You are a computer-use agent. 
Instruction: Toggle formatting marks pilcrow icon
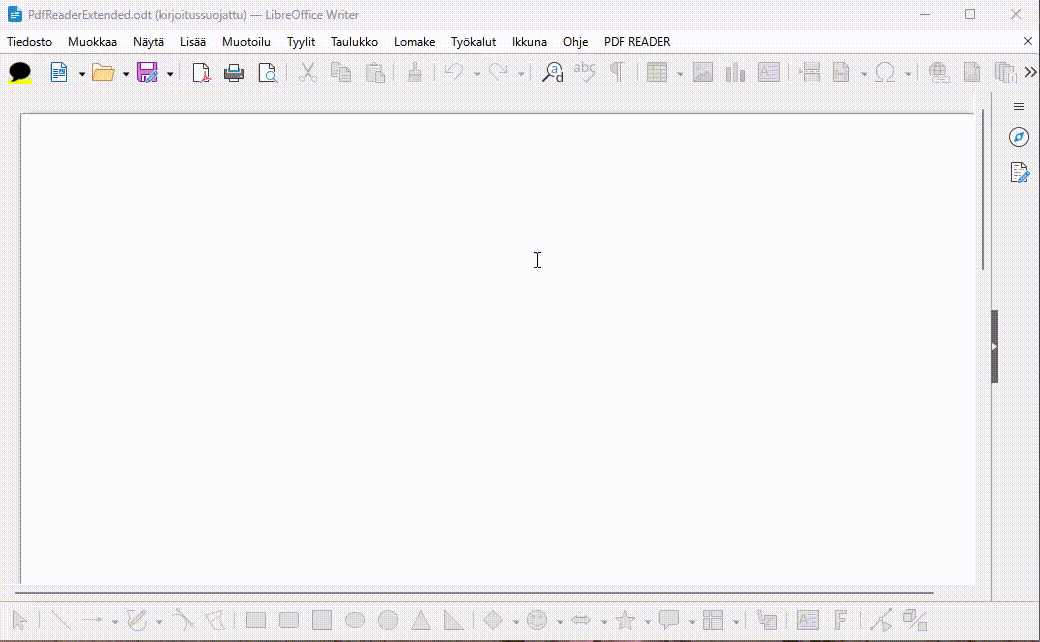point(617,72)
